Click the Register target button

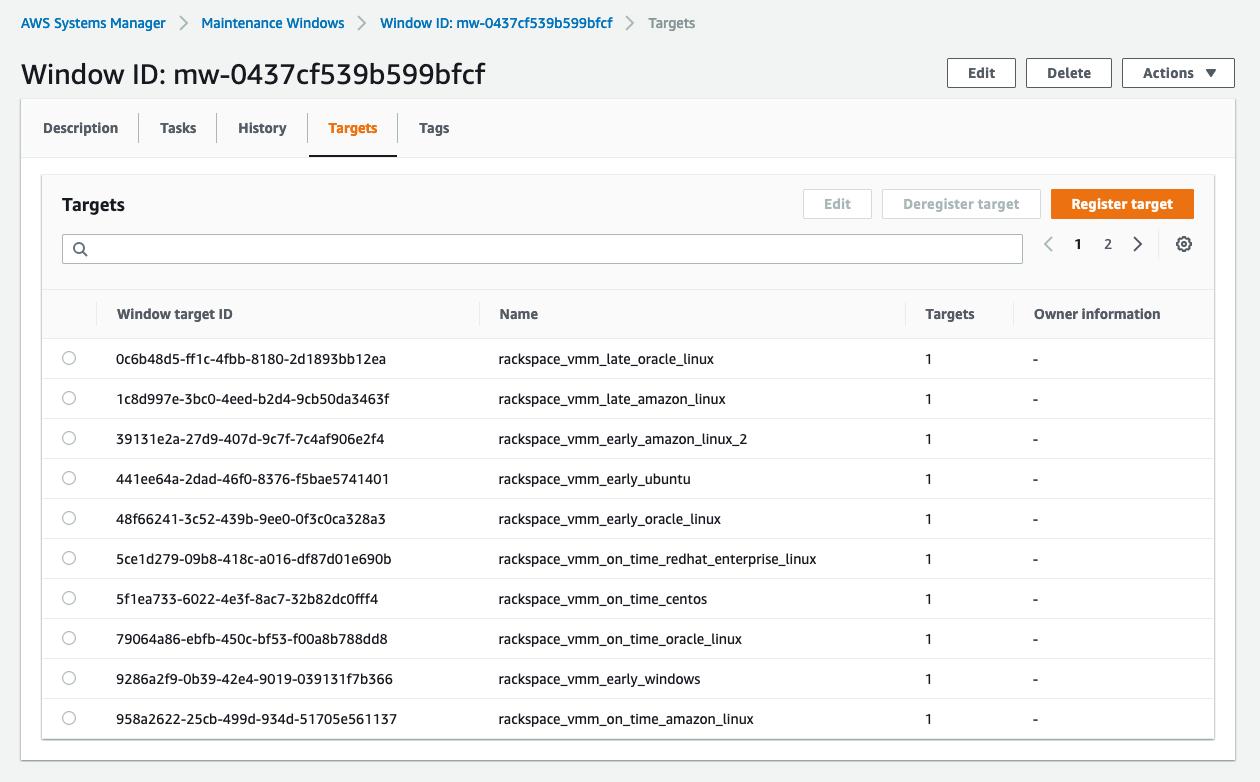click(1122, 203)
